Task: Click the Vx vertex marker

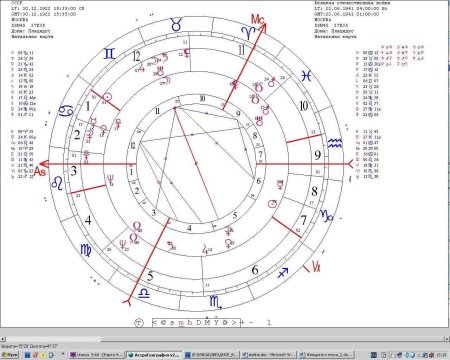Action: pyautogui.click(x=316, y=267)
